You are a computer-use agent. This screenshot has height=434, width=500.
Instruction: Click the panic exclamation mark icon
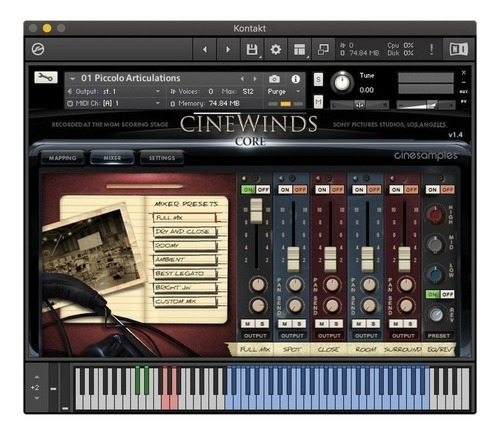pos(431,50)
